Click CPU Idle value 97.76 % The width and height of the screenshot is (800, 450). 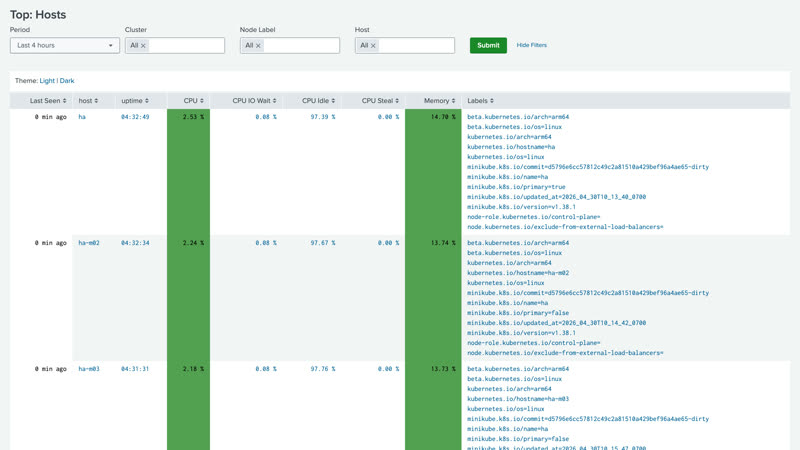click(323, 369)
